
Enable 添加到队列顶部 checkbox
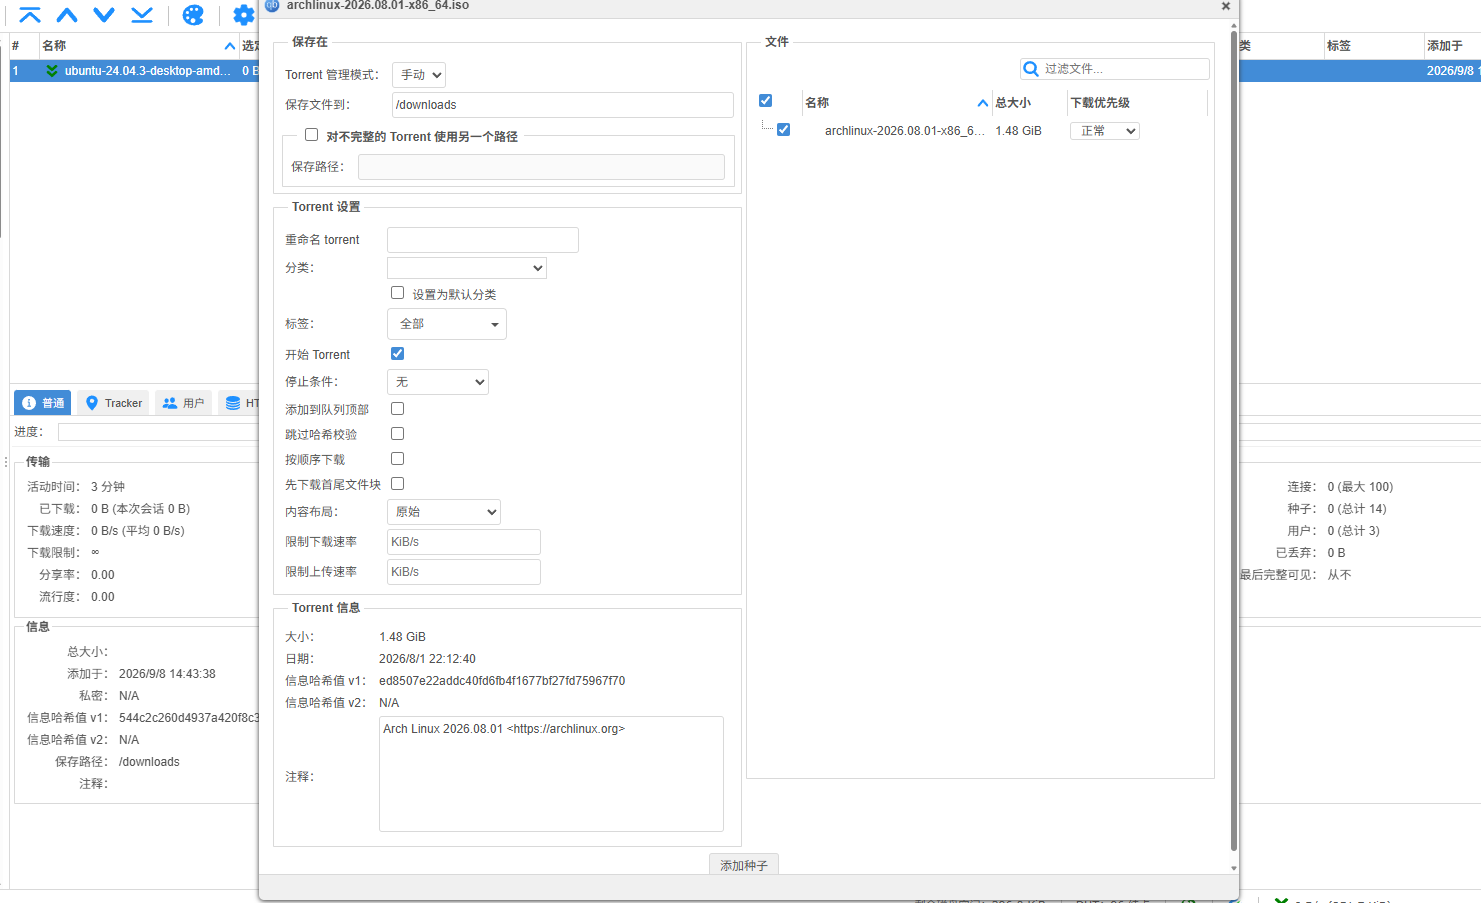398,409
